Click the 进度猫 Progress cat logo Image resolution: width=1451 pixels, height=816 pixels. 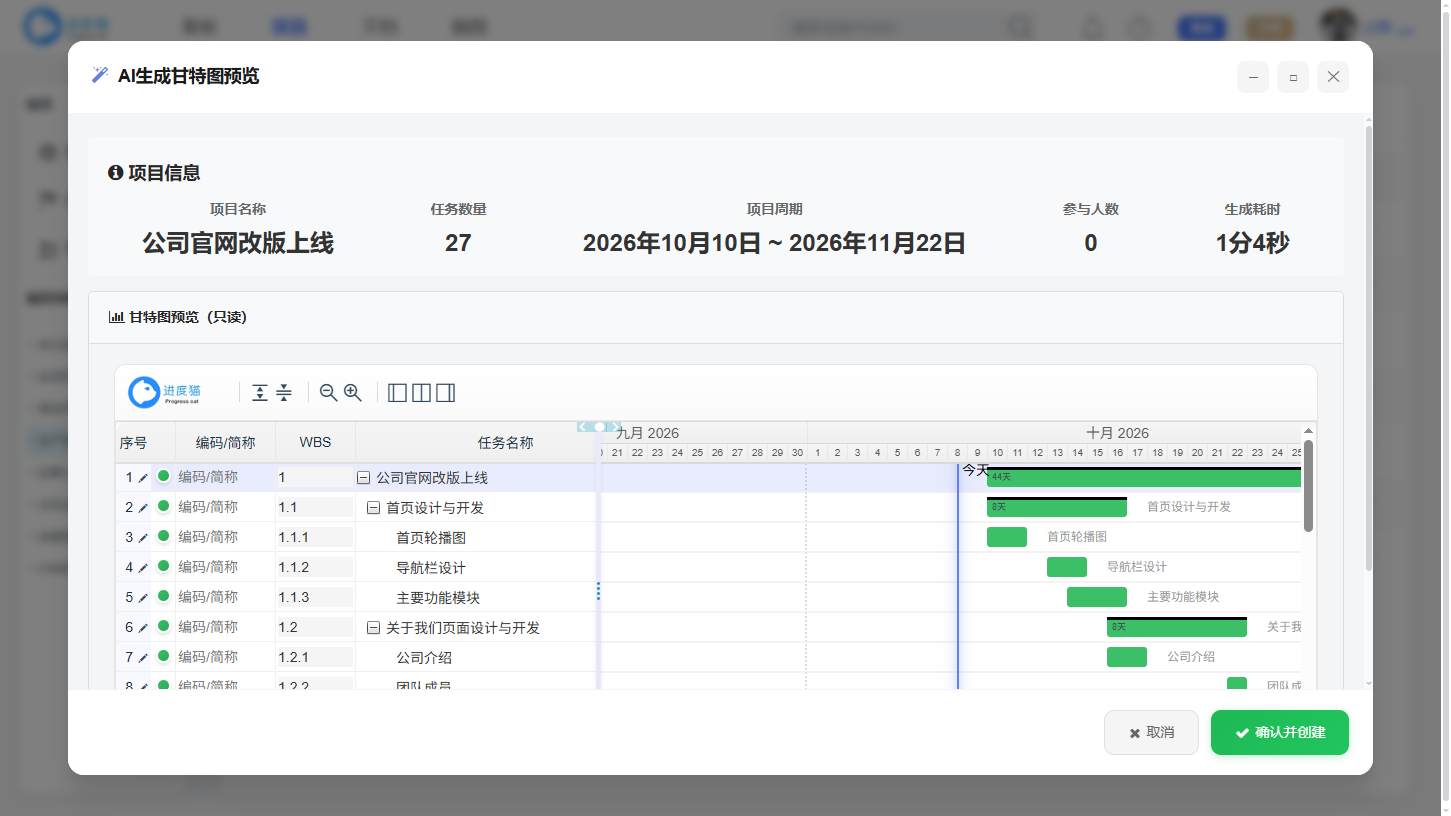pyautogui.click(x=165, y=393)
